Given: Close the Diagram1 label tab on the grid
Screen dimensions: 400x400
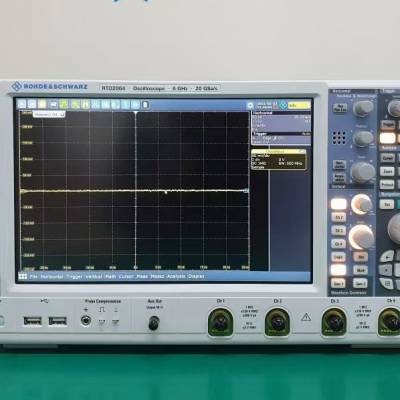Looking at the screenshot, I should (x=62, y=114).
